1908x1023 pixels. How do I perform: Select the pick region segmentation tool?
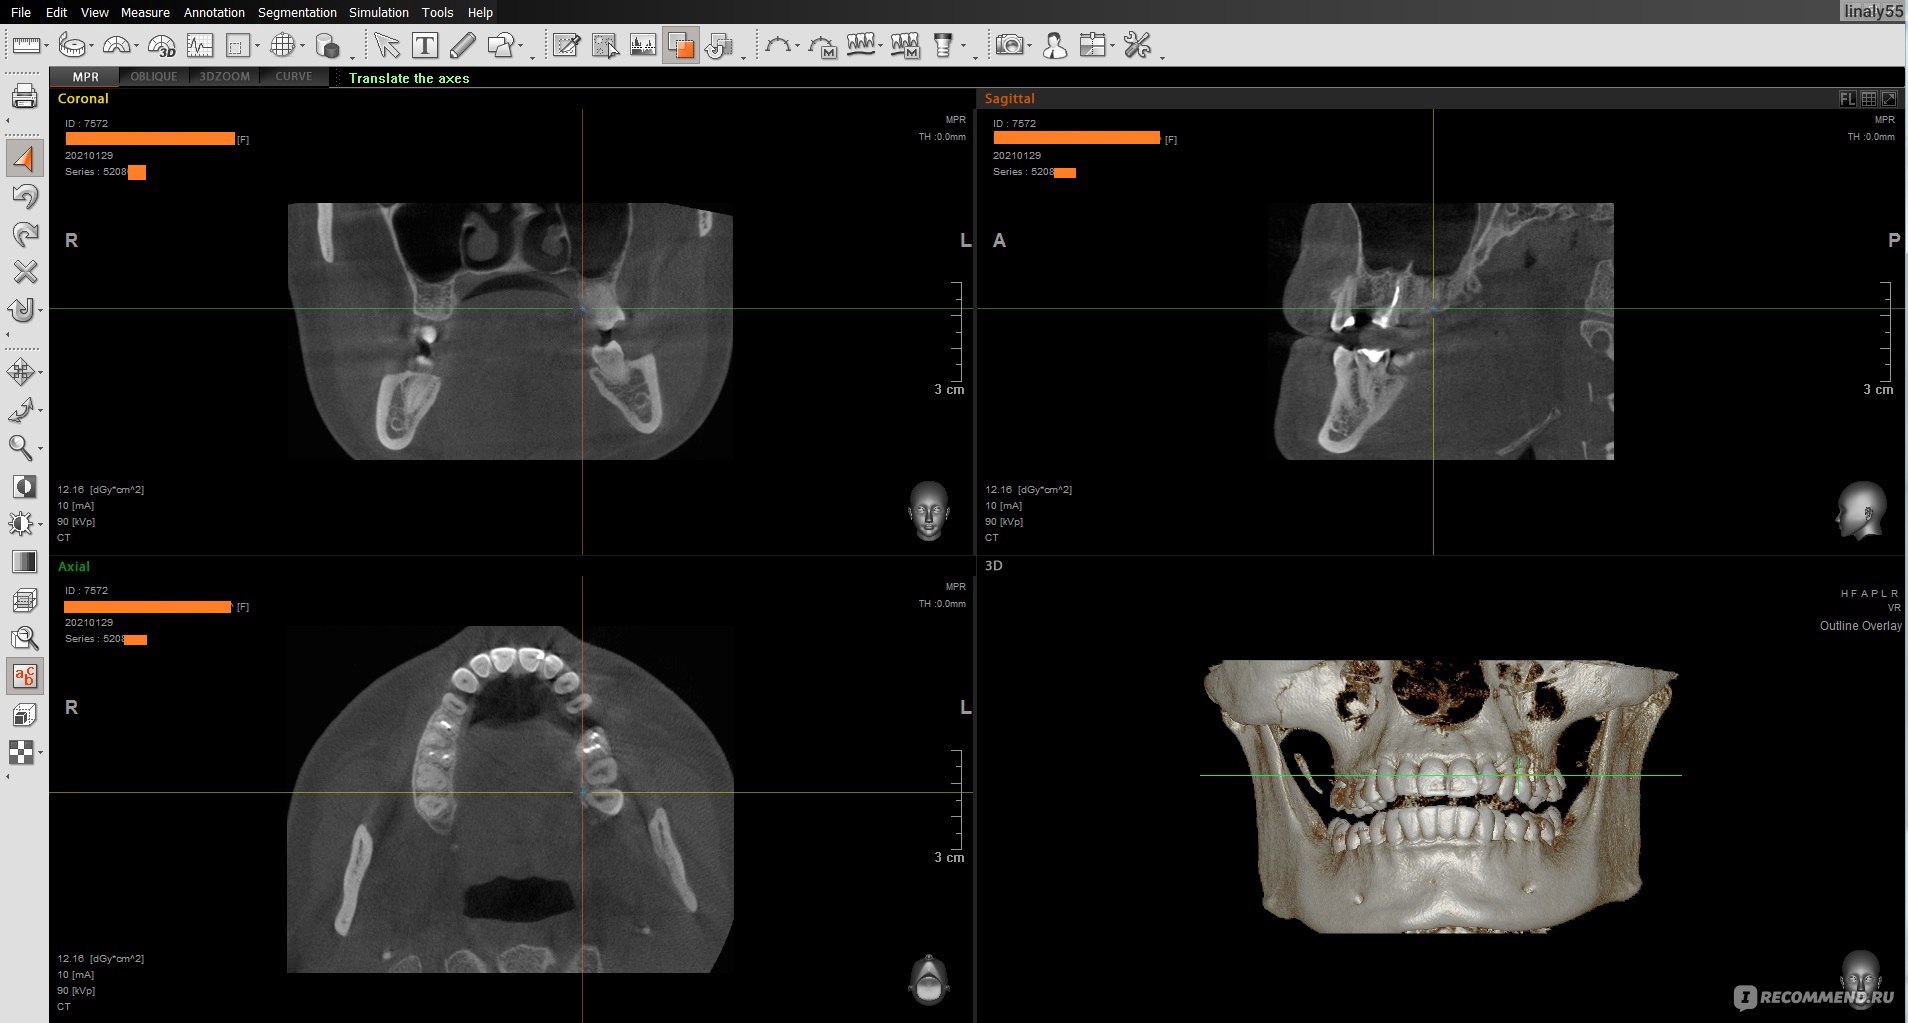point(605,45)
